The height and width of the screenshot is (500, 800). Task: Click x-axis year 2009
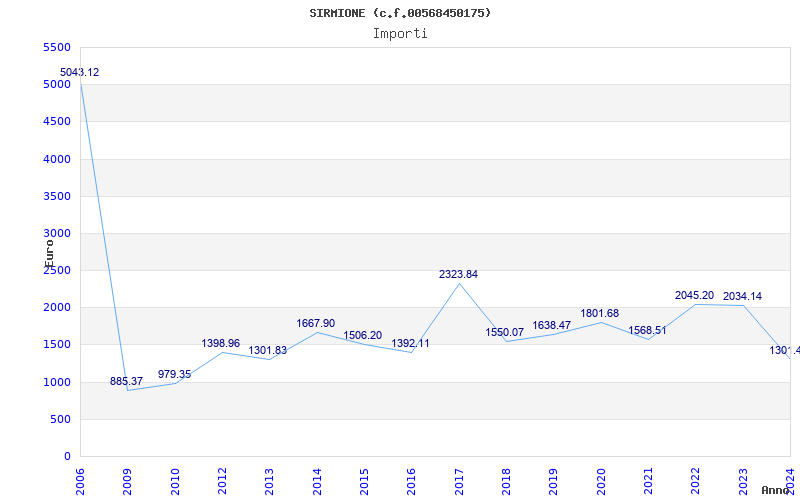click(x=128, y=482)
